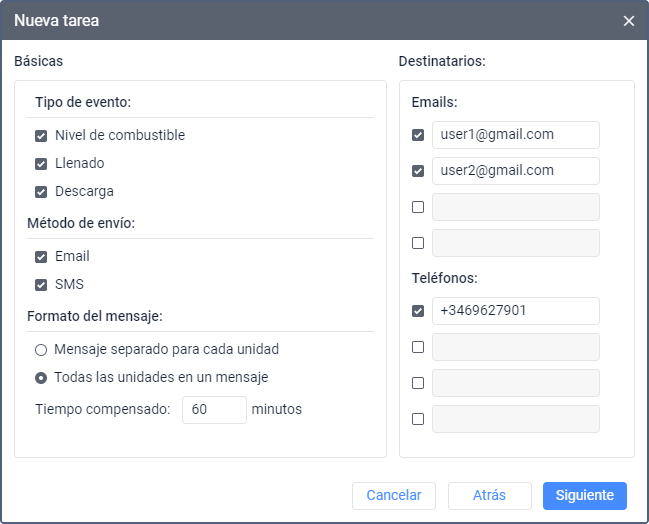Screen dimensions: 649x524
Task: Select Mensaje separado para cada unidad
Action: tap(41, 350)
